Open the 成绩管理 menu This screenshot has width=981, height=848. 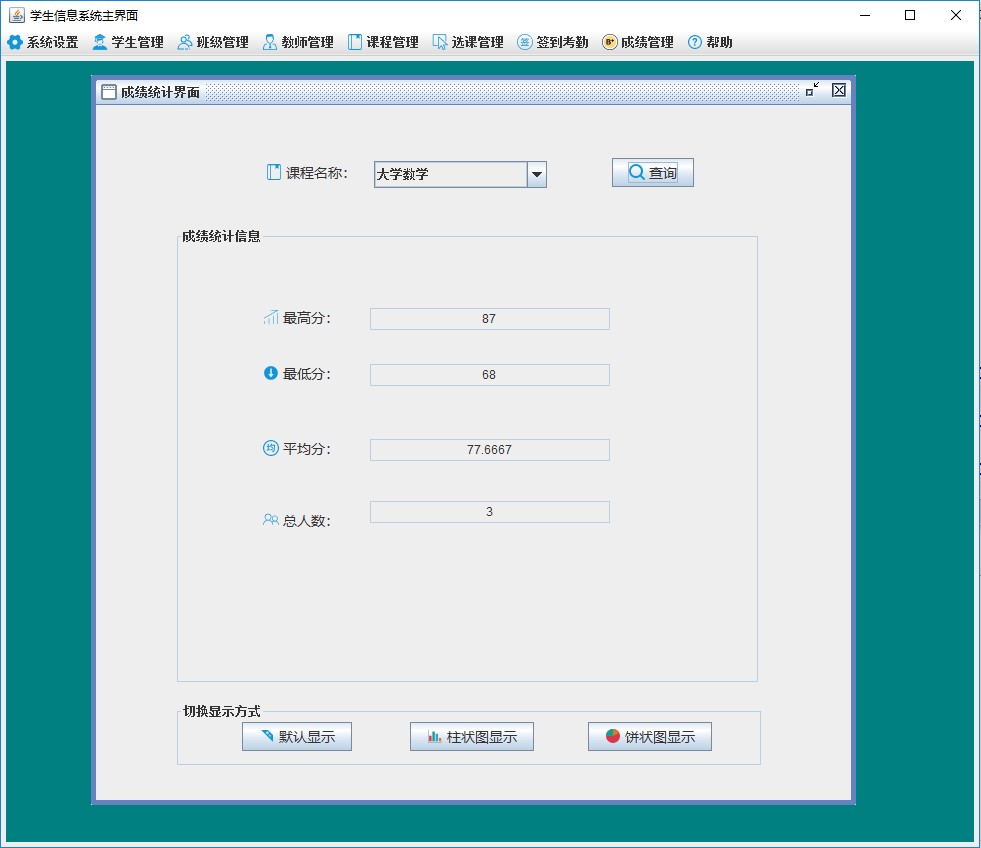tap(638, 42)
